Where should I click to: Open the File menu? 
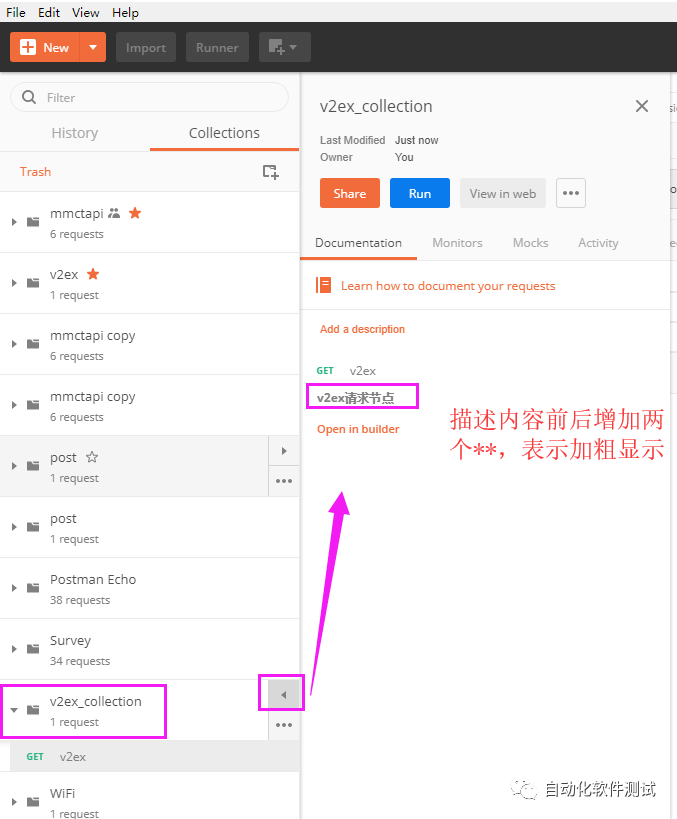[x=16, y=13]
